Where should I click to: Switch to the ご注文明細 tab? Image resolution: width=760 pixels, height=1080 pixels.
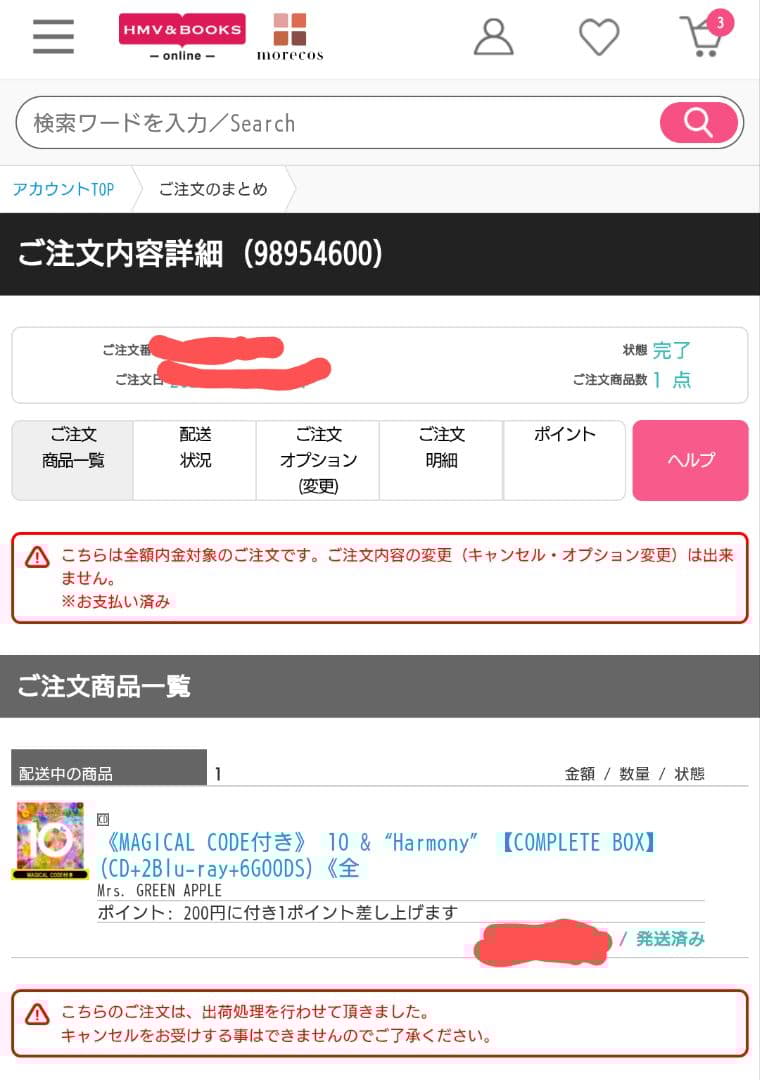[x=442, y=460]
